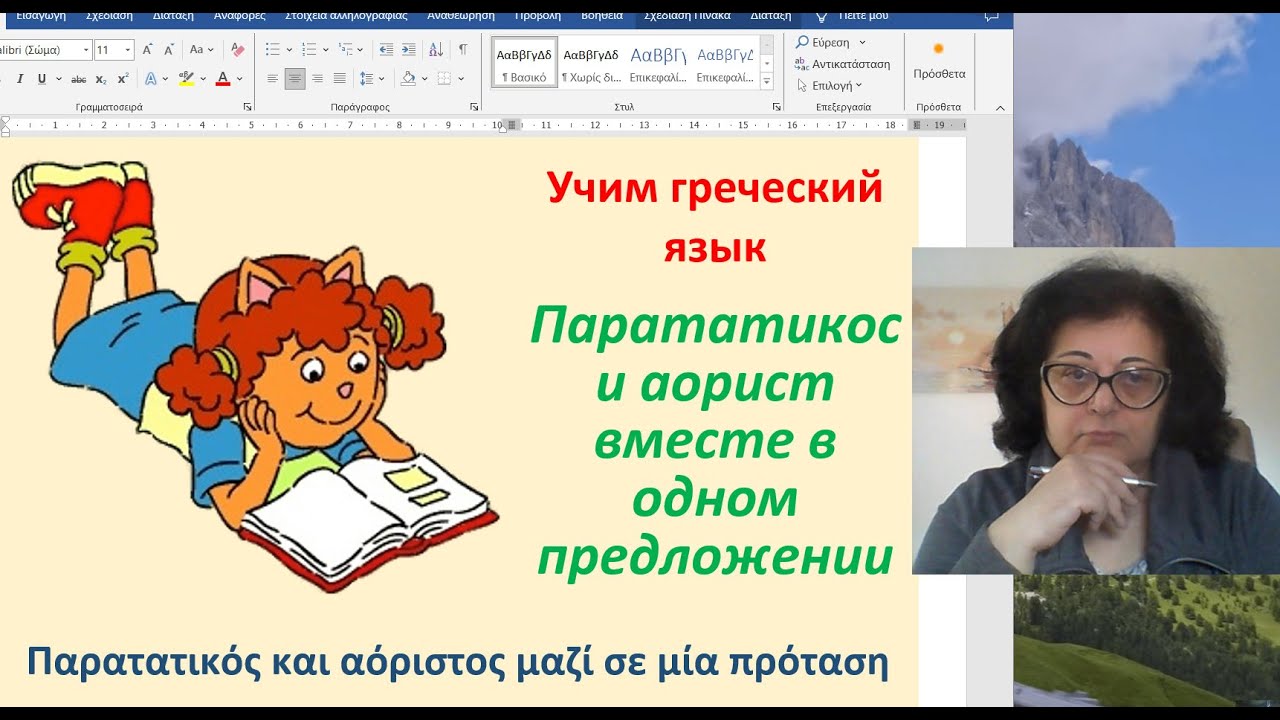This screenshot has height=720, width=1280.
Task: Toggle strikethrough formatting
Action: [x=79, y=78]
